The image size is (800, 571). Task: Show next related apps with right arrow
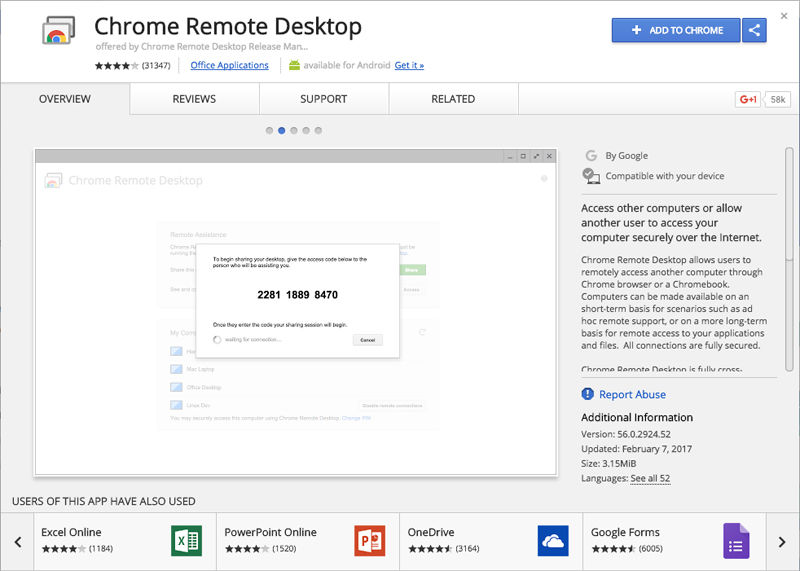tap(782, 542)
